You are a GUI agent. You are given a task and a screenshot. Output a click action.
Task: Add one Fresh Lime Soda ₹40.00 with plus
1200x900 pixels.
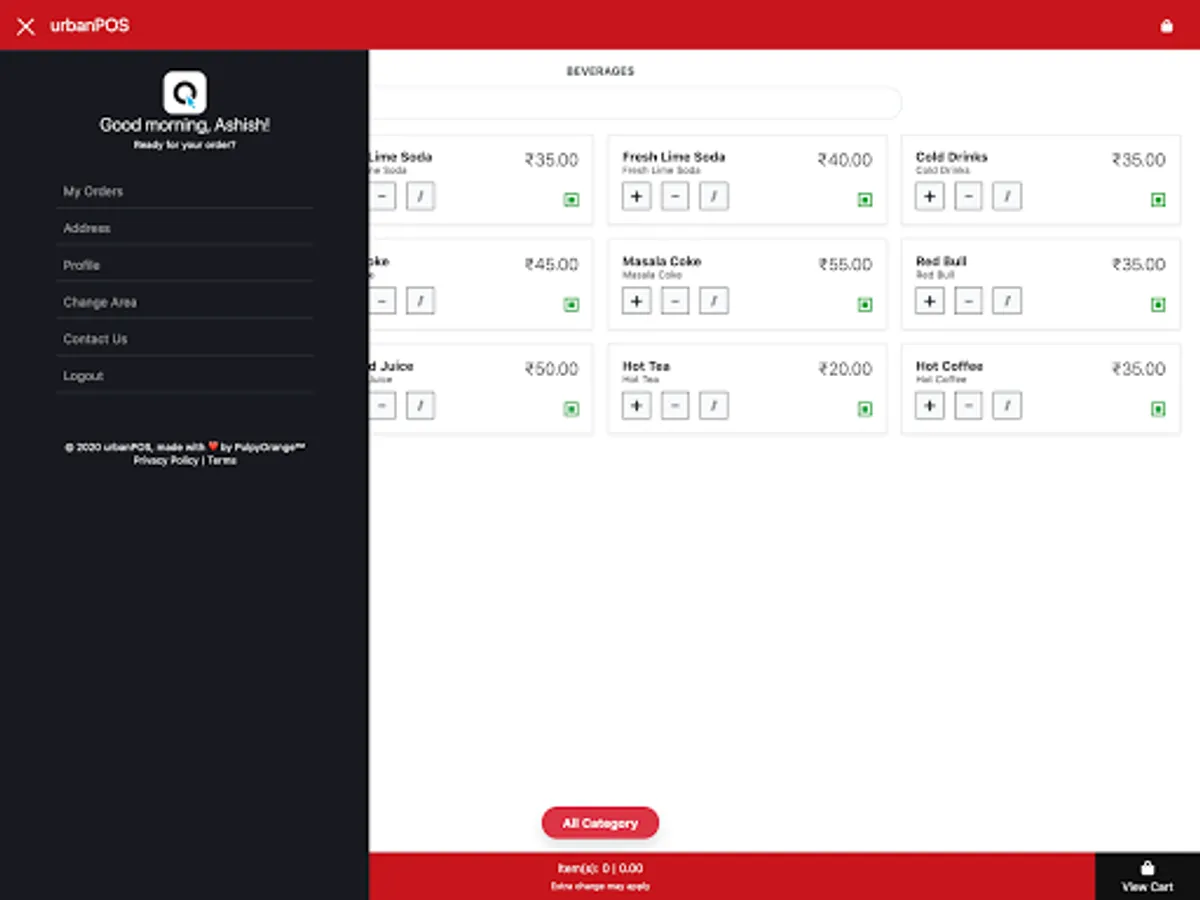[636, 196]
